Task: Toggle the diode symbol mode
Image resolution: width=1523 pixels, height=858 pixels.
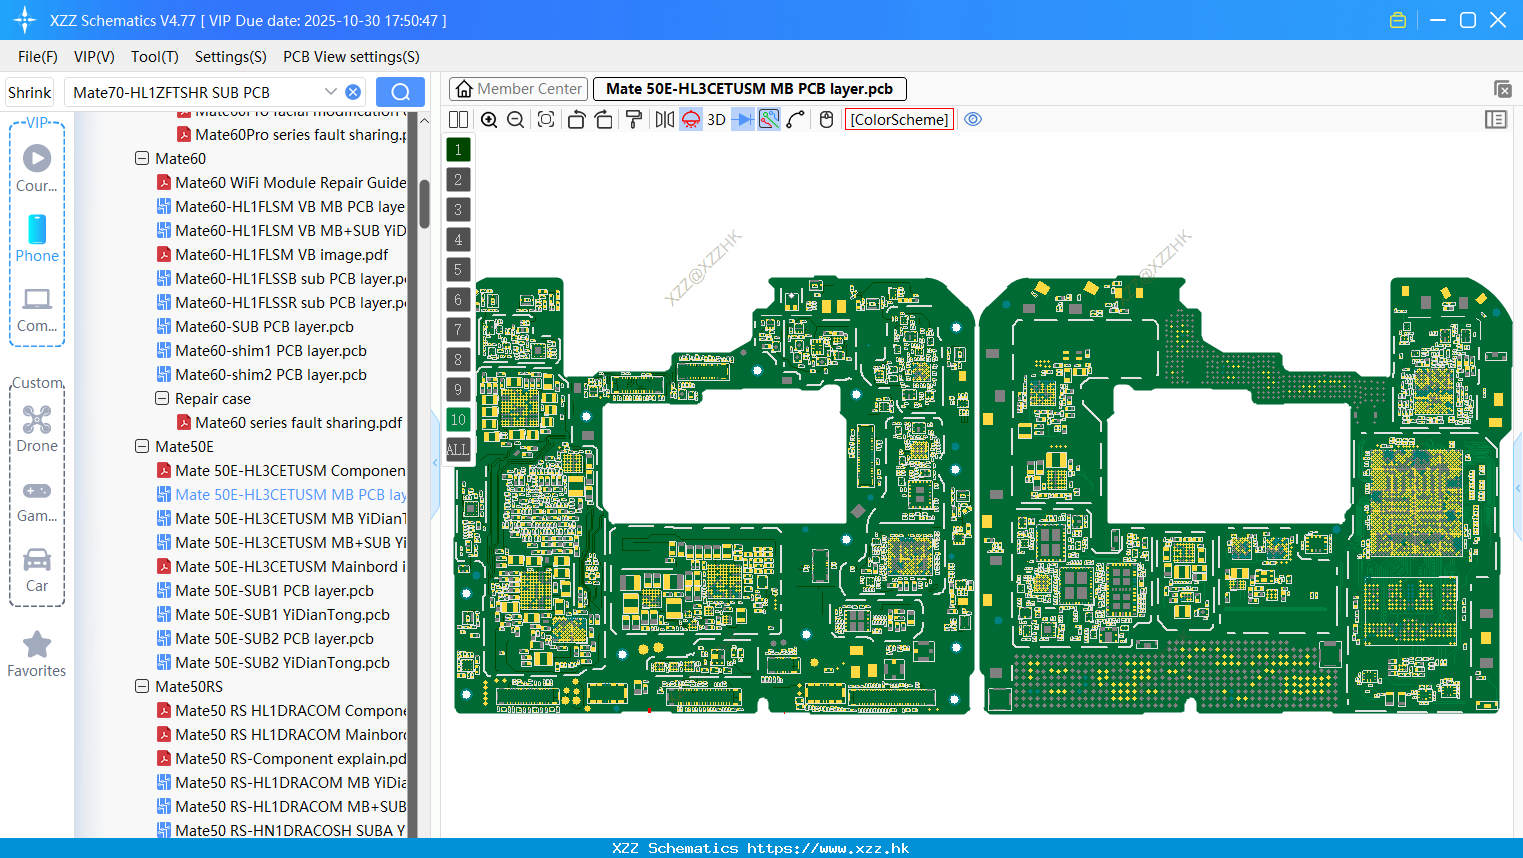Action: tap(743, 119)
